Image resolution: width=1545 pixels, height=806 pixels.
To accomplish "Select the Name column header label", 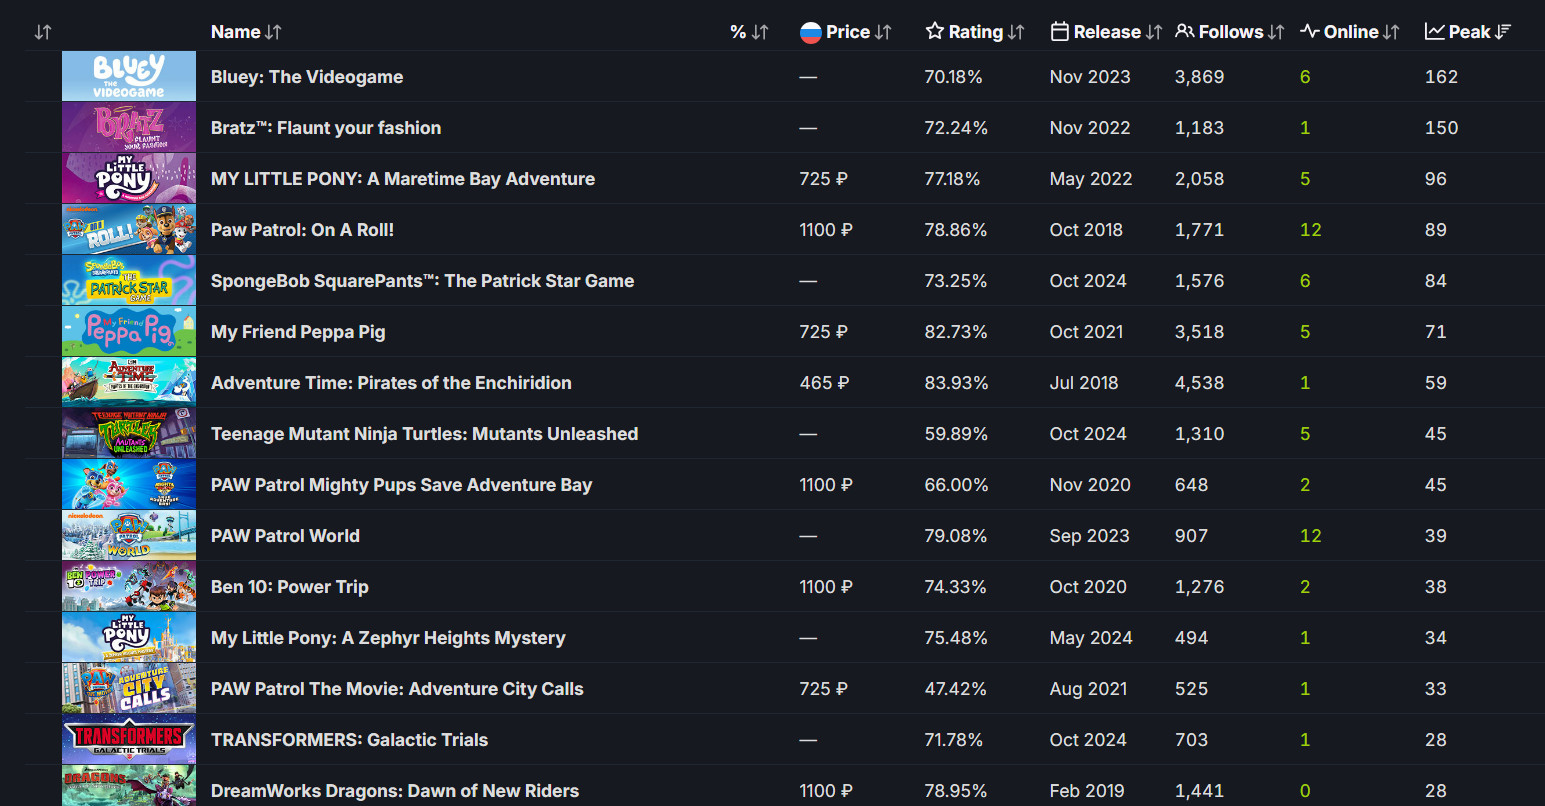I will tap(235, 32).
